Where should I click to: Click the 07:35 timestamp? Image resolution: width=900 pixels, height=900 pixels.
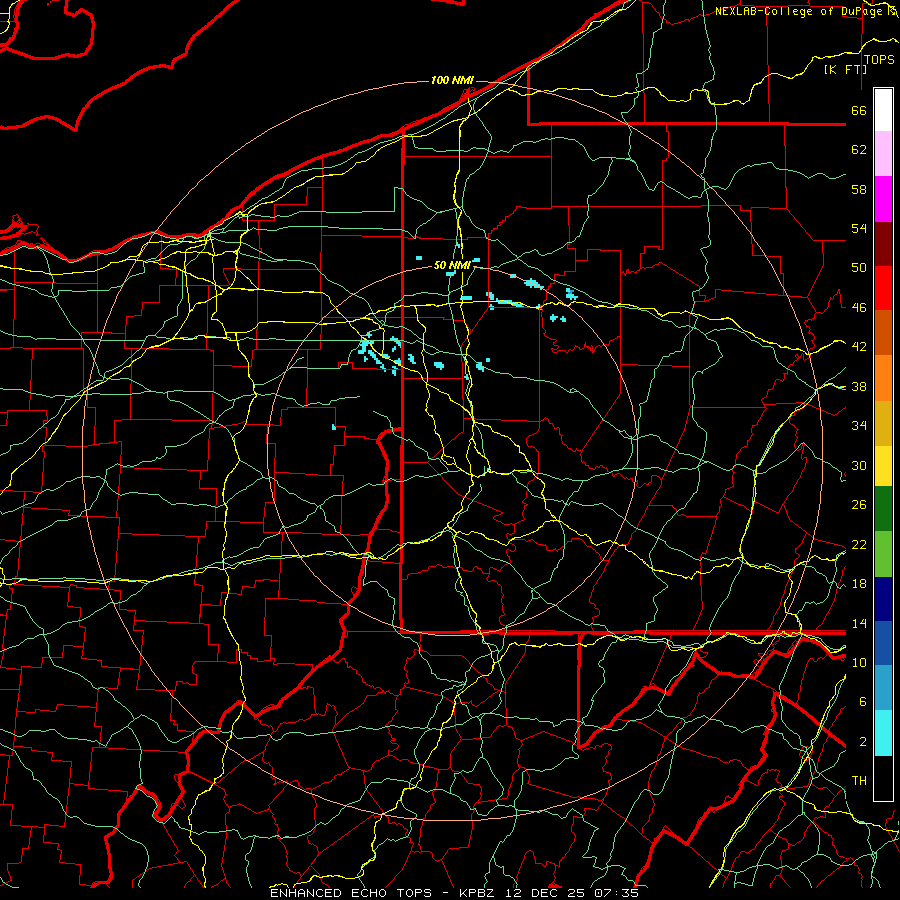click(x=616, y=893)
